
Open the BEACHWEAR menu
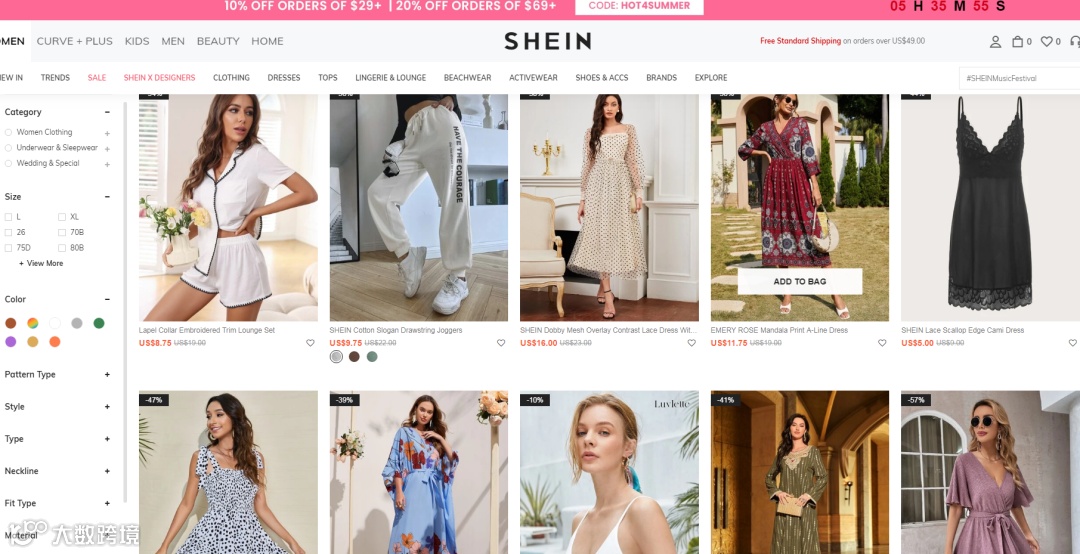click(x=468, y=78)
